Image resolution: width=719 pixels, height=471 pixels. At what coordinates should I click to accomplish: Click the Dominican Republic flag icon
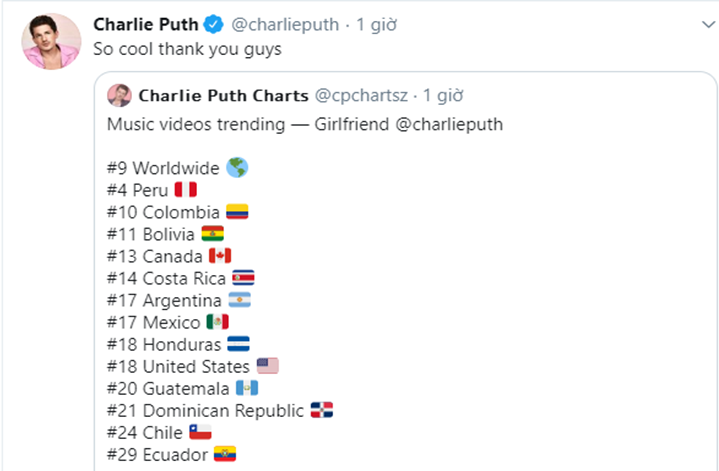click(x=321, y=410)
